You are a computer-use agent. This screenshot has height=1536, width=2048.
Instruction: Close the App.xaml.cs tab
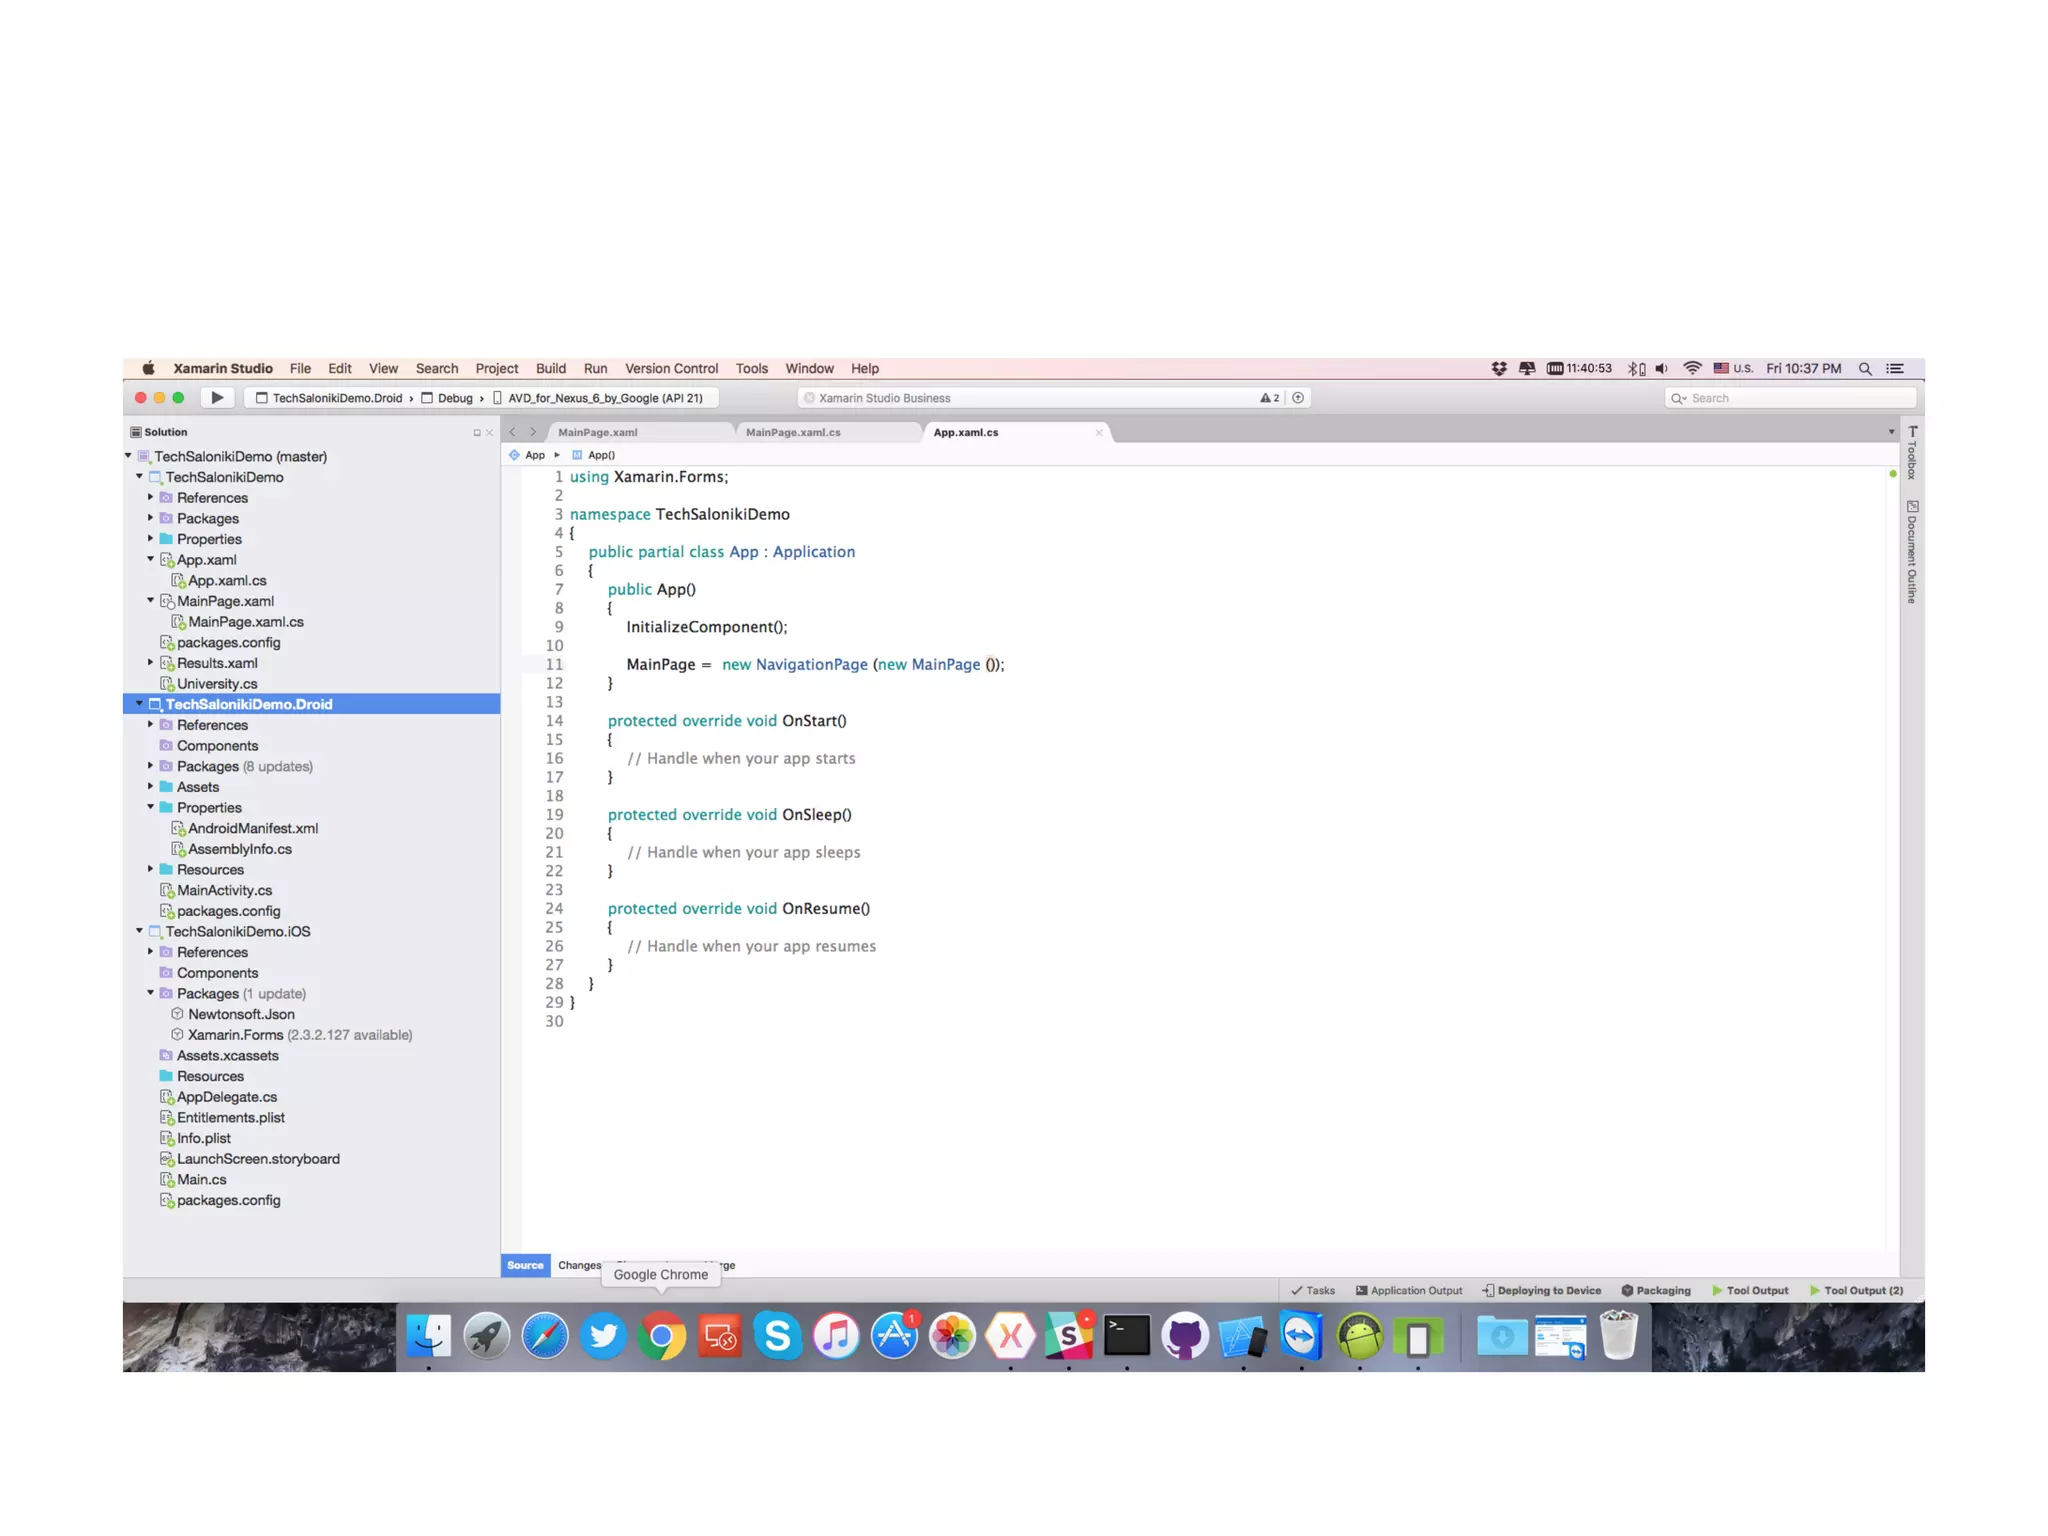pyautogui.click(x=1099, y=433)
